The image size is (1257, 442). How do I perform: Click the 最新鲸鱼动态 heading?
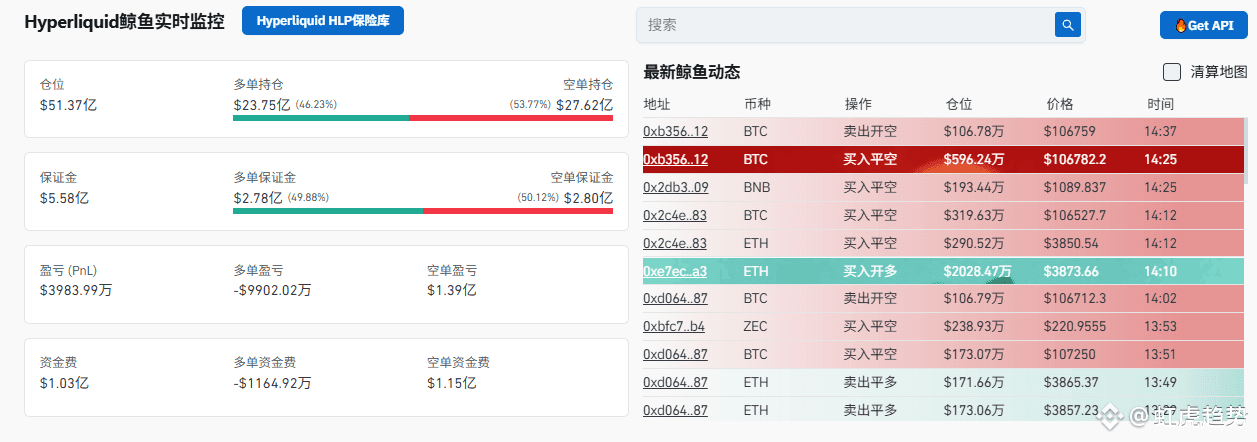coord(692,72)
